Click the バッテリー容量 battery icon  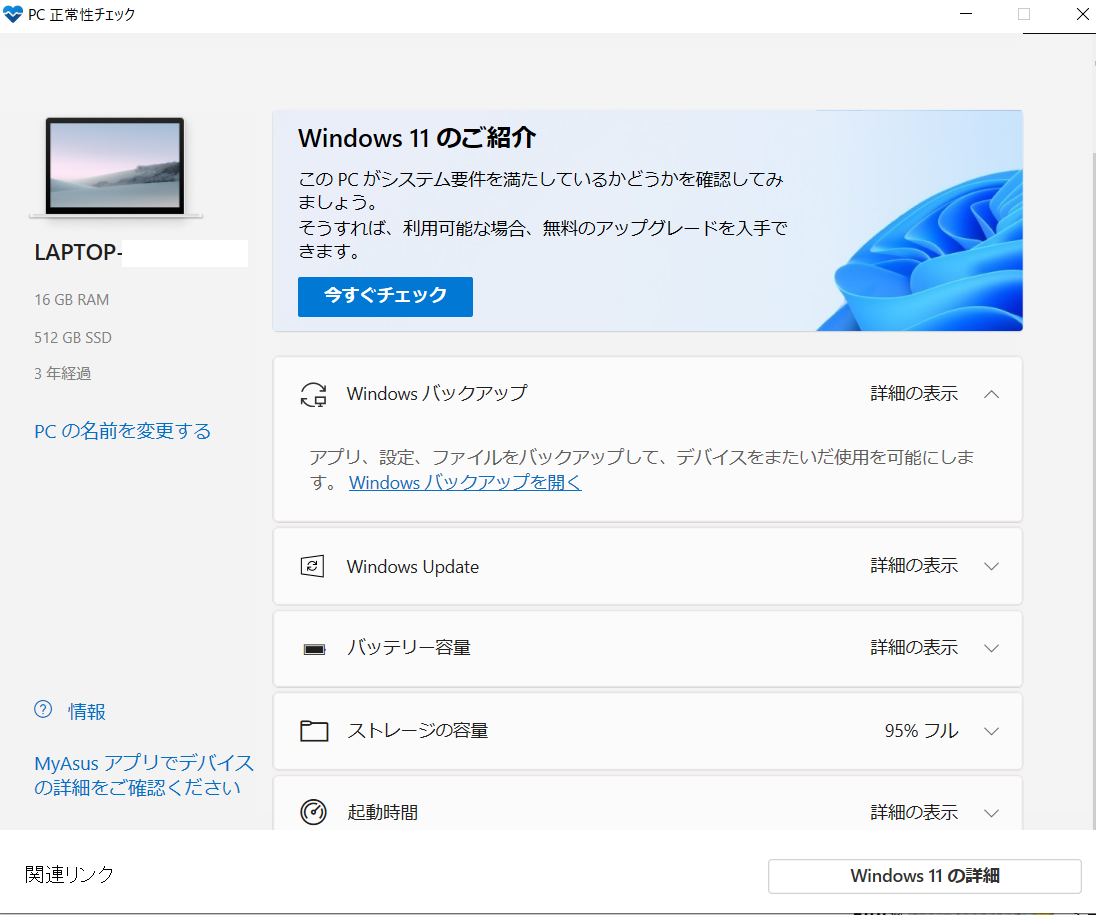(314, 649)
